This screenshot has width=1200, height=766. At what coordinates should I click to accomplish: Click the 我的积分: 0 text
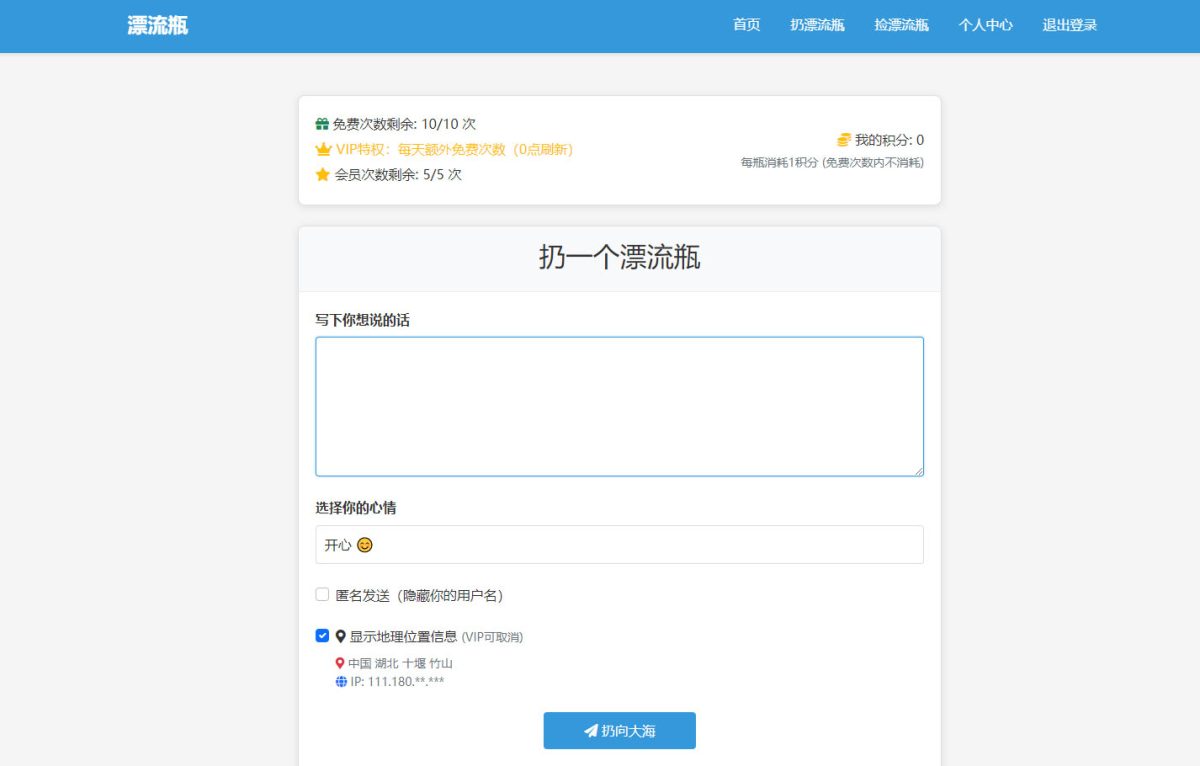889,140
